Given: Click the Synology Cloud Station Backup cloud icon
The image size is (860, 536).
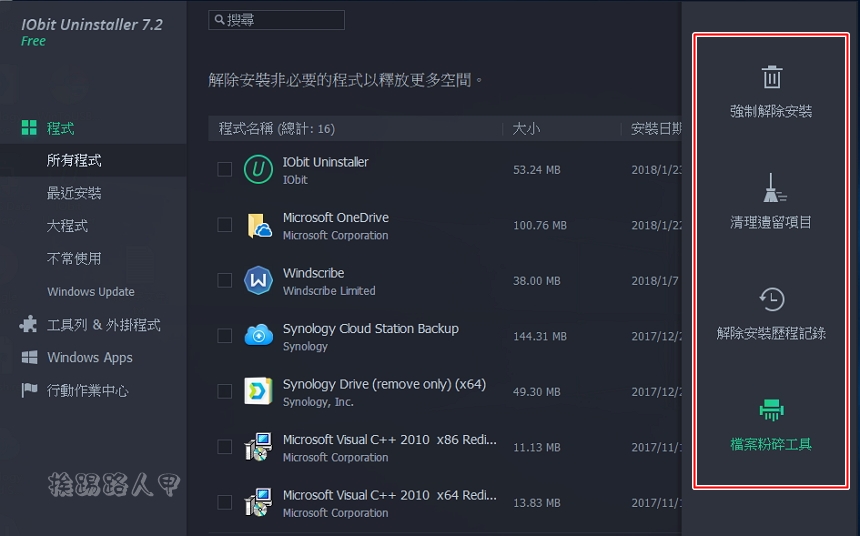Looking at the screenshot, I should [x=258, y=335].
